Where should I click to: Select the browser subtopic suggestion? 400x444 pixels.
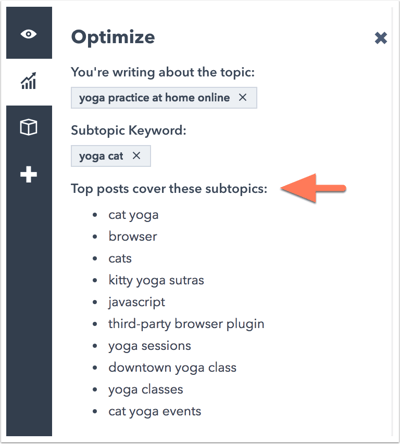point(133,236)
